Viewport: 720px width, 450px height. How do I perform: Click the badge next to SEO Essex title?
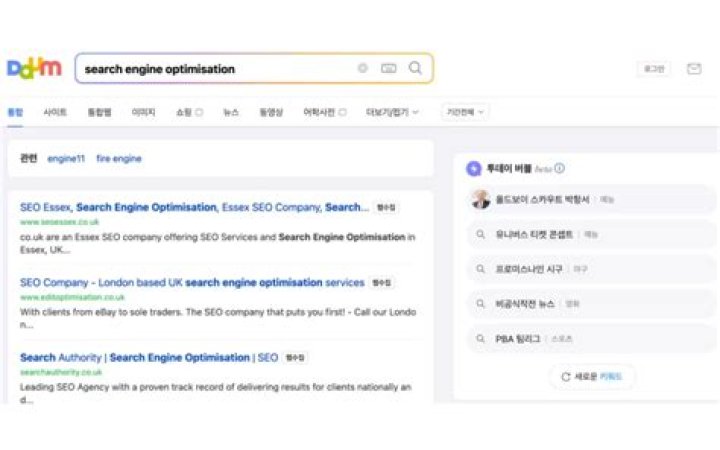click(386, 208)
